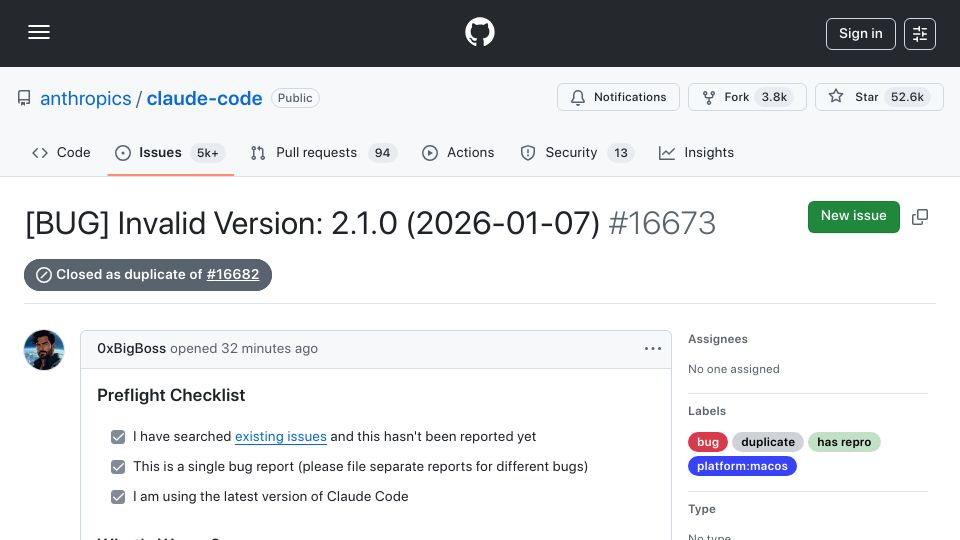Viewport: 960px width, 540px height.
Task: Copy issue link with the copy icon
Action: coord(920,217)
